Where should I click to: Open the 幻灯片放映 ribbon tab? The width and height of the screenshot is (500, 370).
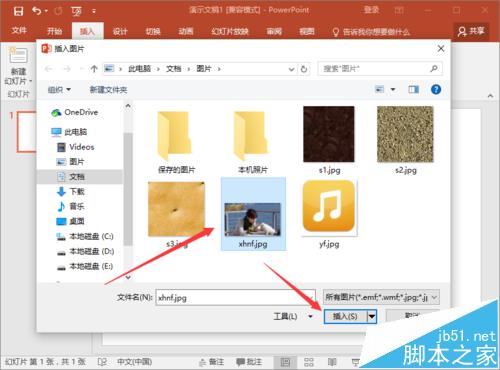(230, 31)
